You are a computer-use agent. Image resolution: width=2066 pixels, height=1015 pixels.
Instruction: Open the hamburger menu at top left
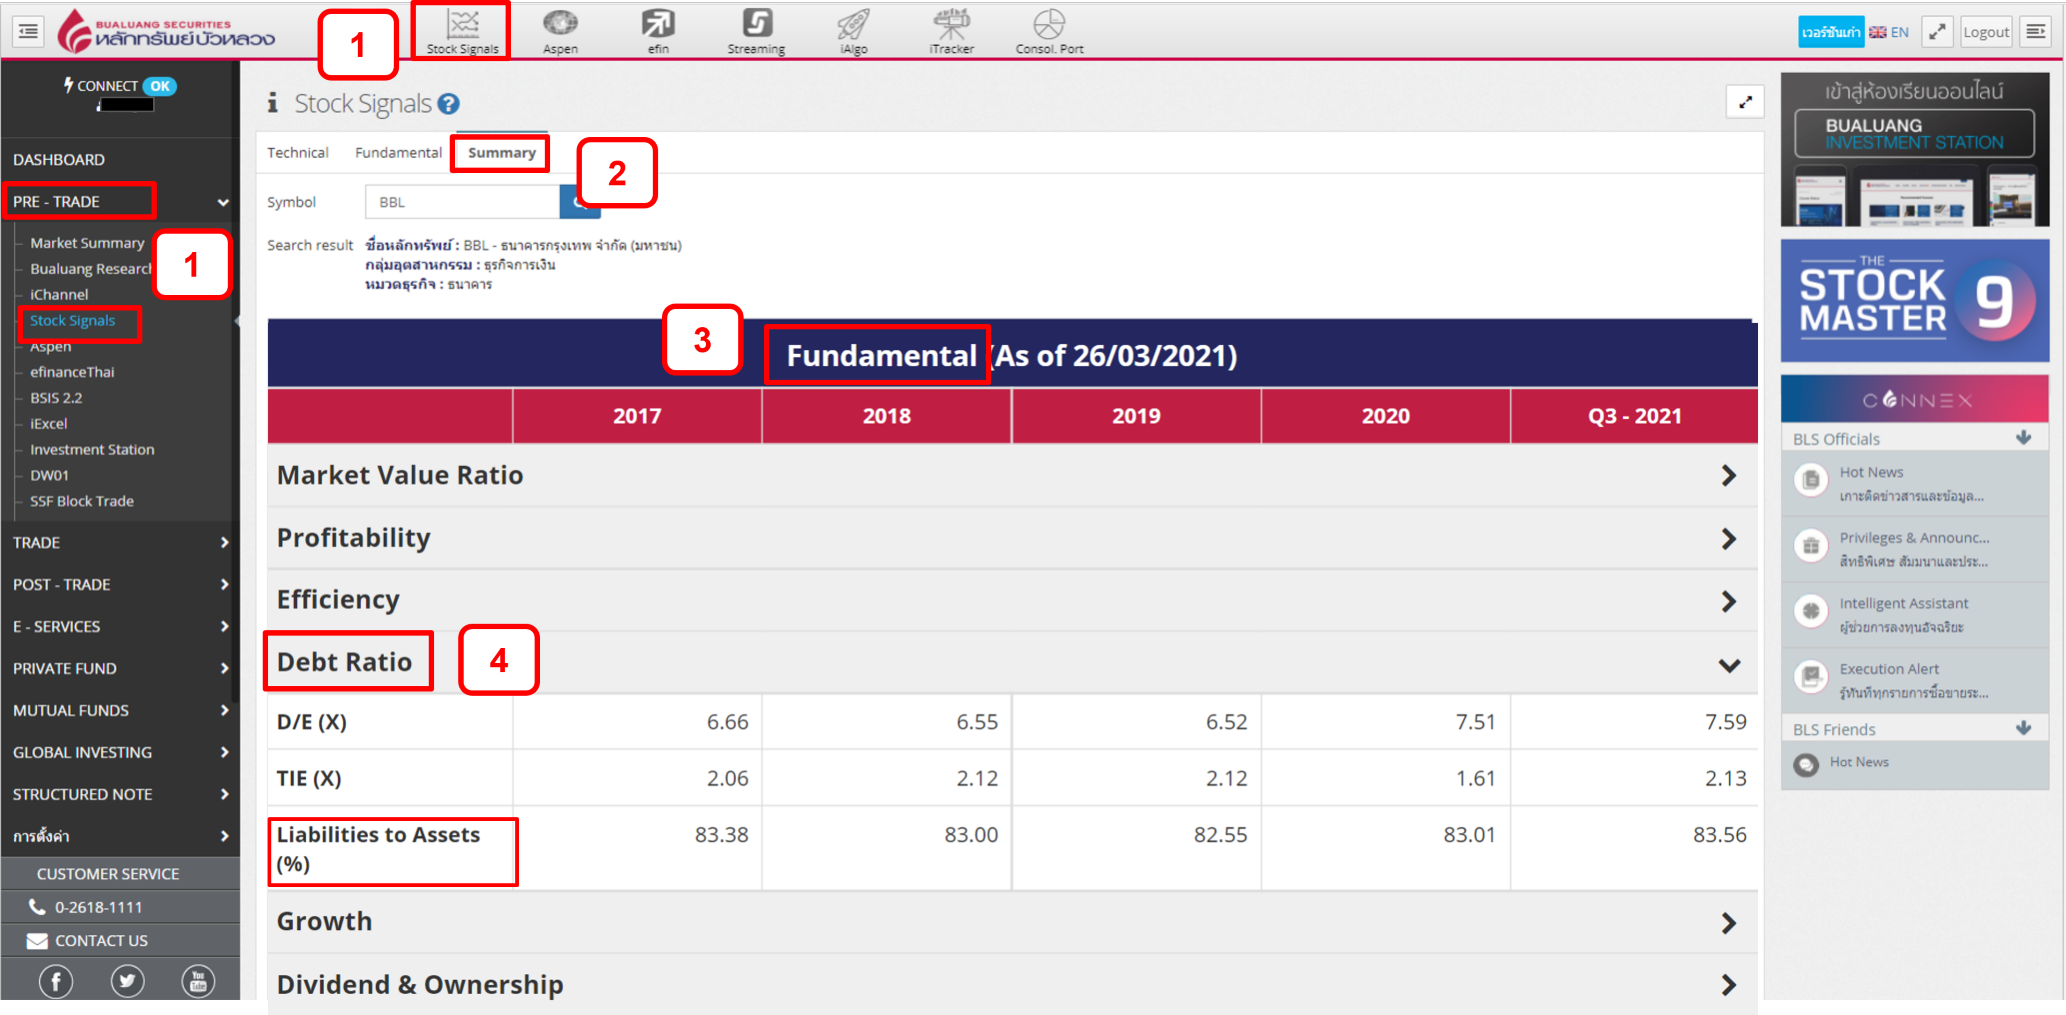(x=28, y=31)
